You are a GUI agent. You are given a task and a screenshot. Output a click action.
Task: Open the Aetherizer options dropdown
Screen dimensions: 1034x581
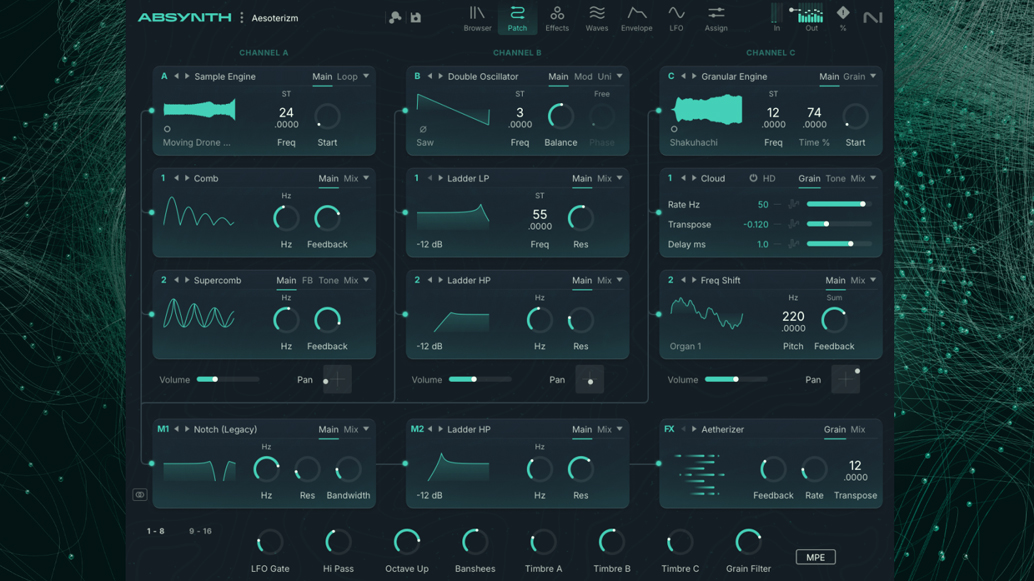coord(874,429)
